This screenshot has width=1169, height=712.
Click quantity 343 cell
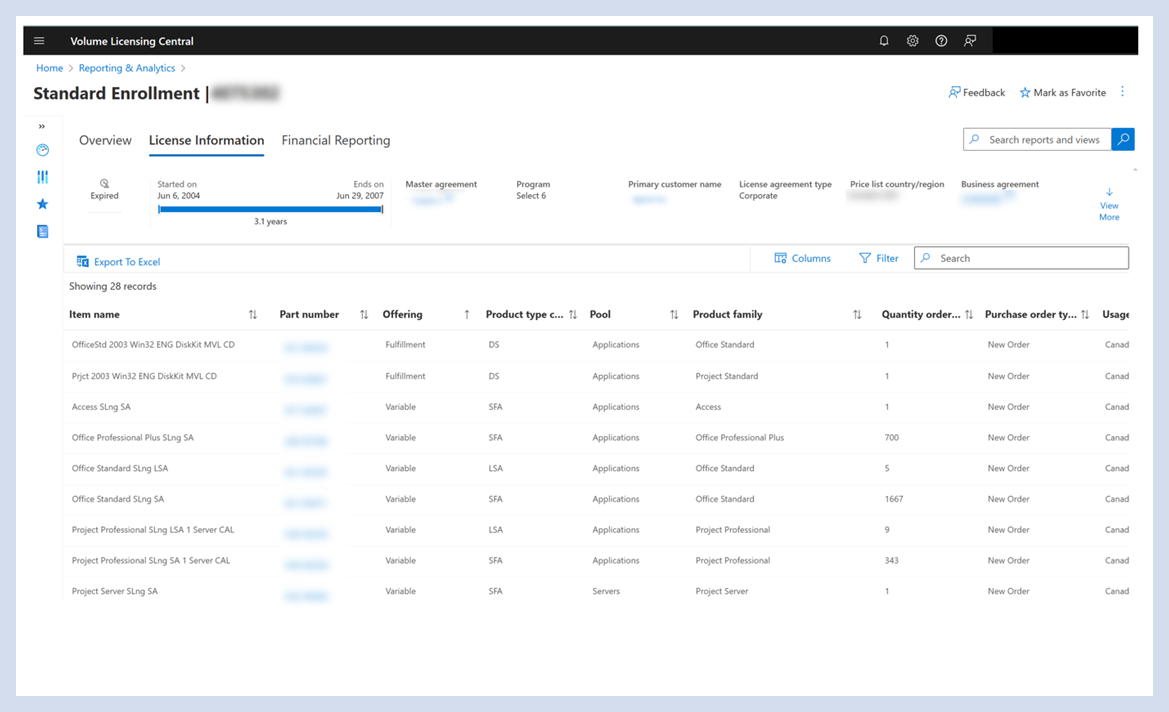(x=892, y=561)
